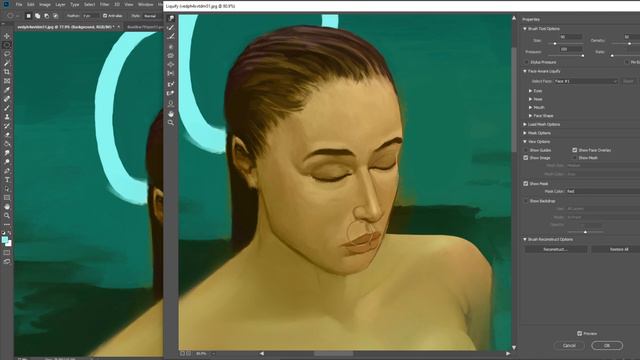Screen dimensions: 640x360
Task: Select the Push Left tool in Liquify
Action: pyautogui.click(x=171, y=73)
